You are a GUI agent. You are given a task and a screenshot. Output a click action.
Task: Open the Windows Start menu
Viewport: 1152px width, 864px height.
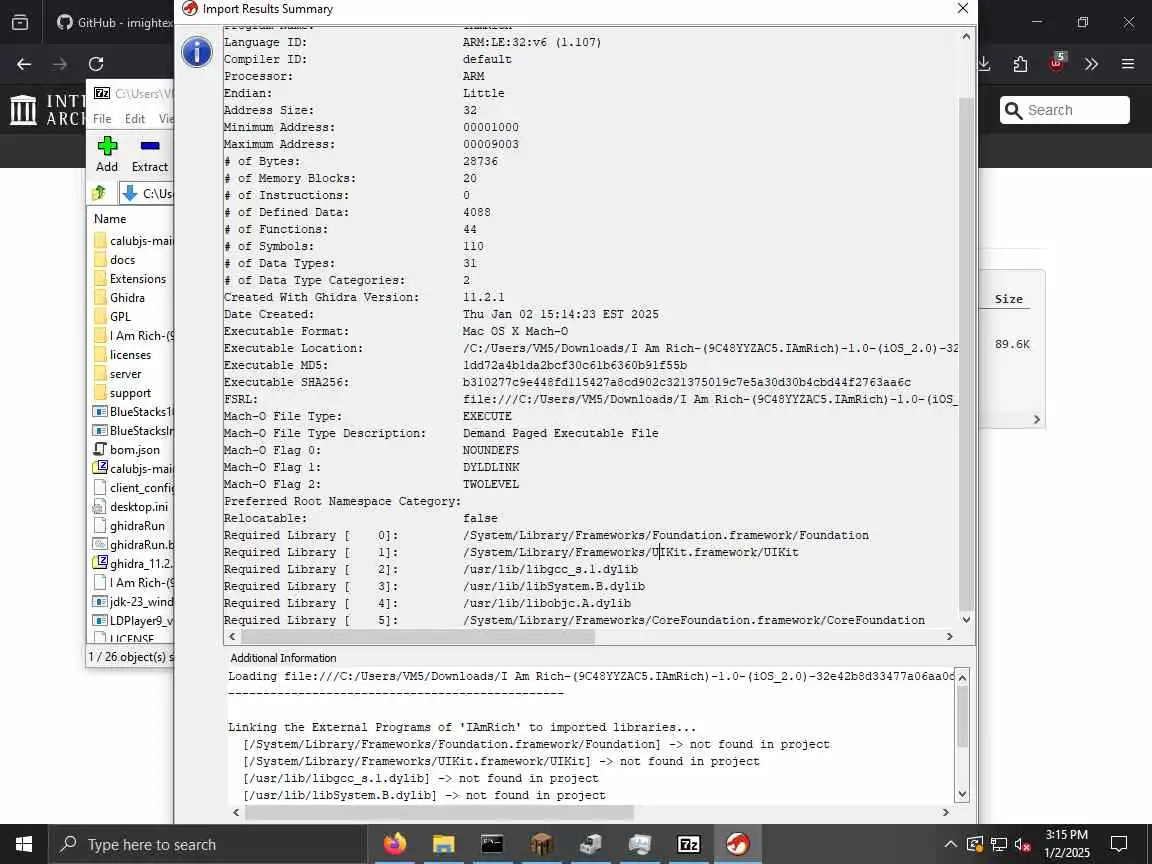[24, 844]
